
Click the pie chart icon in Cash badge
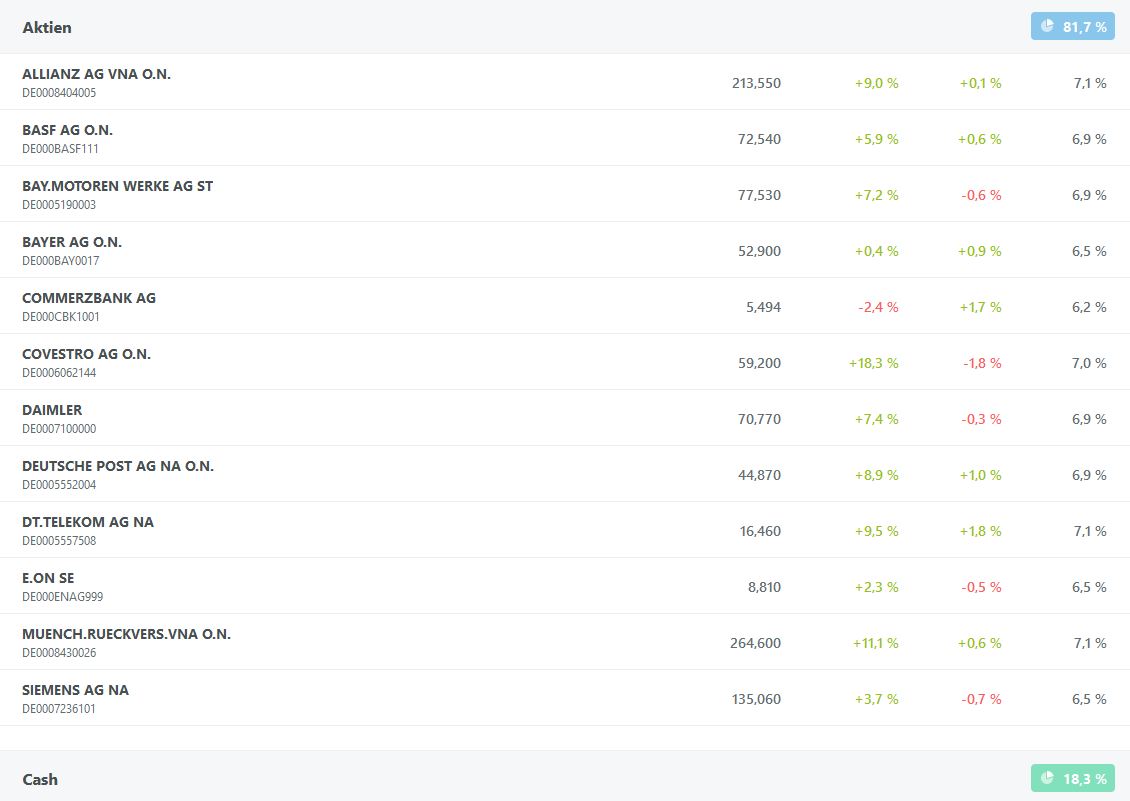coord(1047,778)
